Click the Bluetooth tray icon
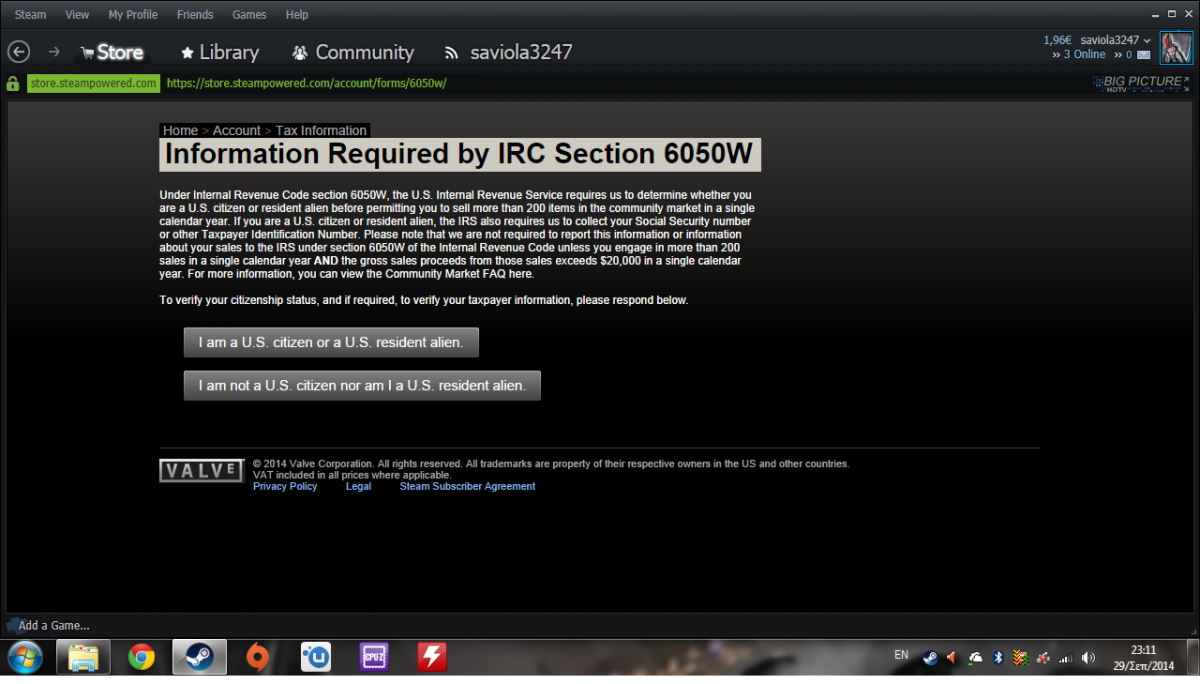1200x684 pixels. (997, 658)
